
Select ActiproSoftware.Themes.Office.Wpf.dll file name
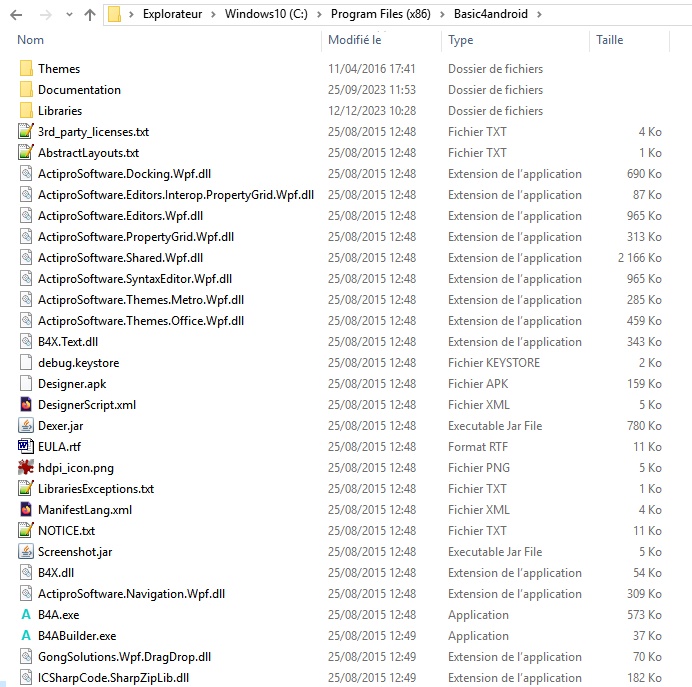[141, 321]
